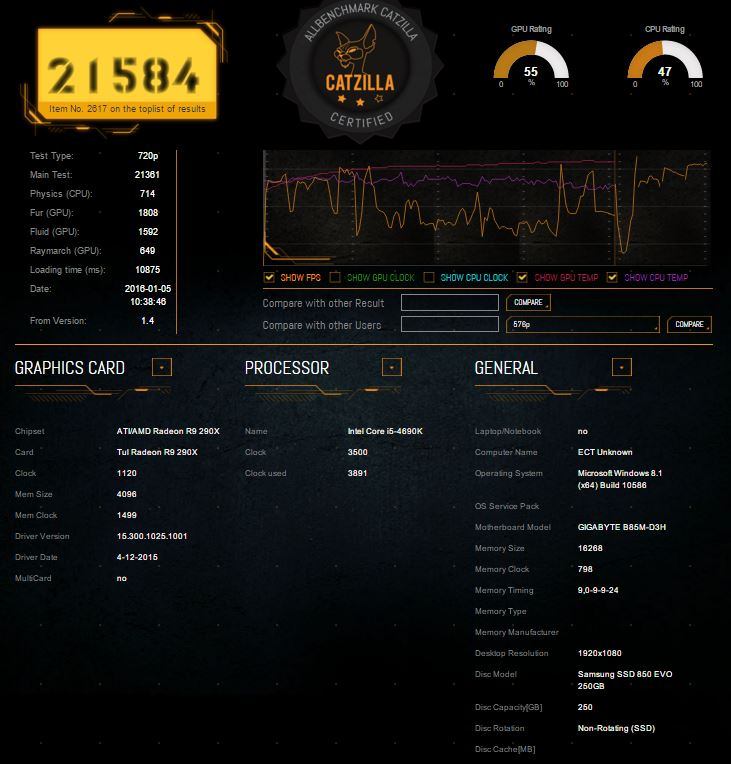The width and height of the screenshot is (731, 764).
Task: Select Clock used value 3891
Action: 357,473
